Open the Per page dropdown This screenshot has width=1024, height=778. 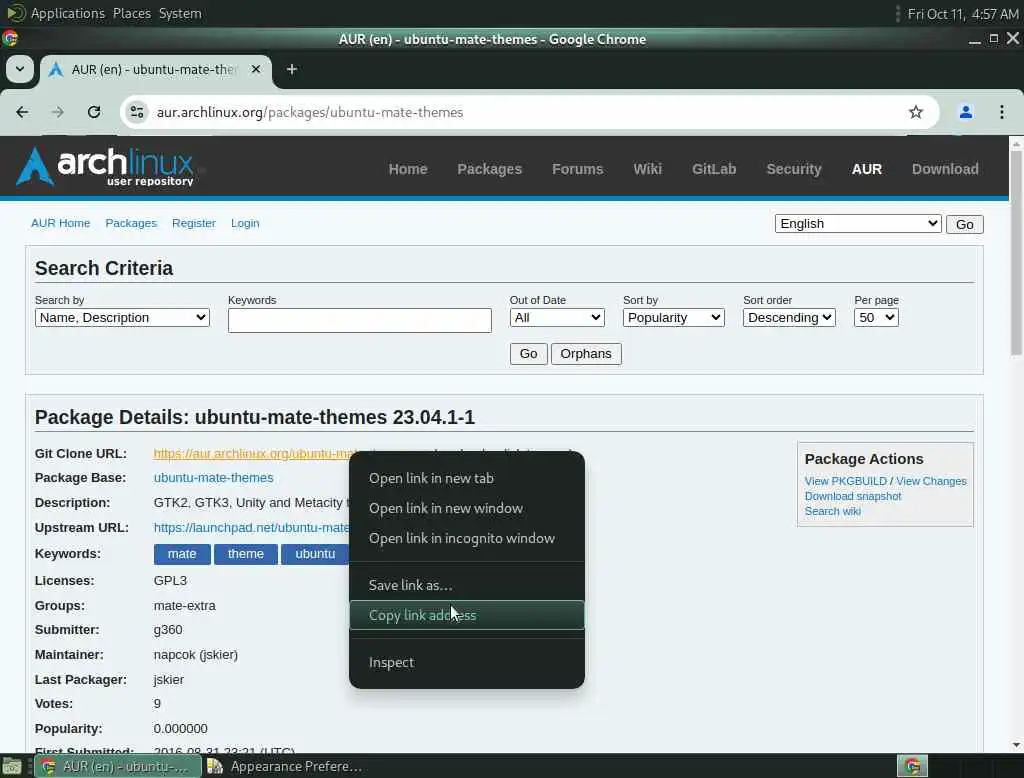tap(876, 318)
